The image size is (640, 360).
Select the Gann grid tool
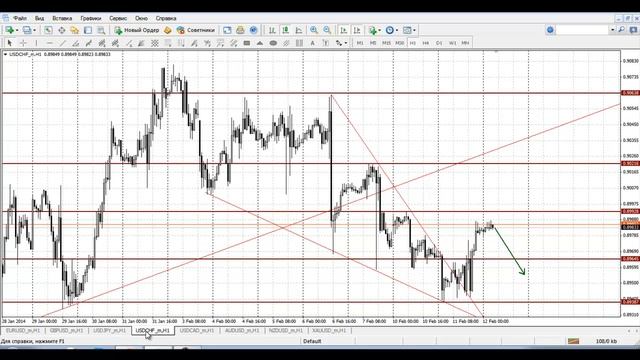coord(155,43)
